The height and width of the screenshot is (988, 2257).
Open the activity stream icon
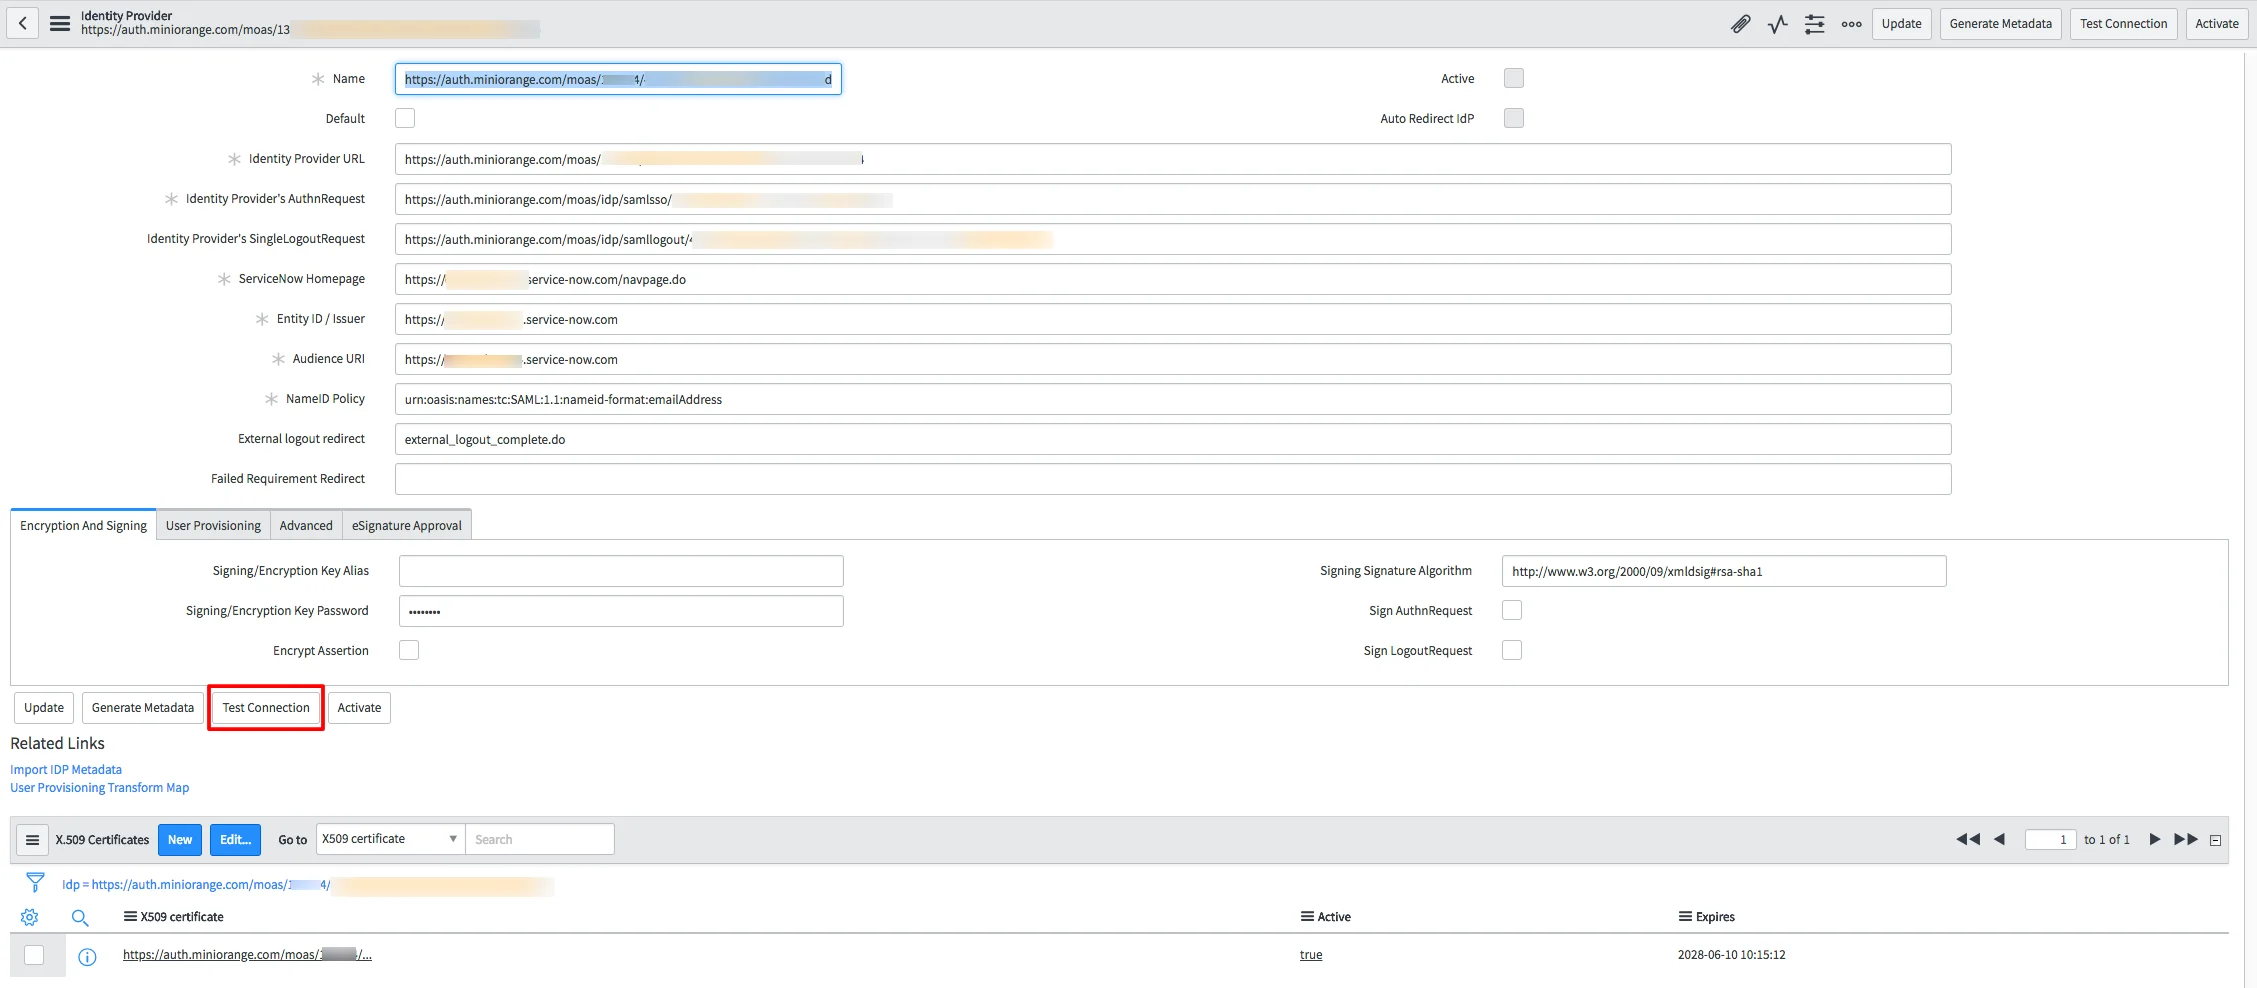click(x=1777, y=23)
